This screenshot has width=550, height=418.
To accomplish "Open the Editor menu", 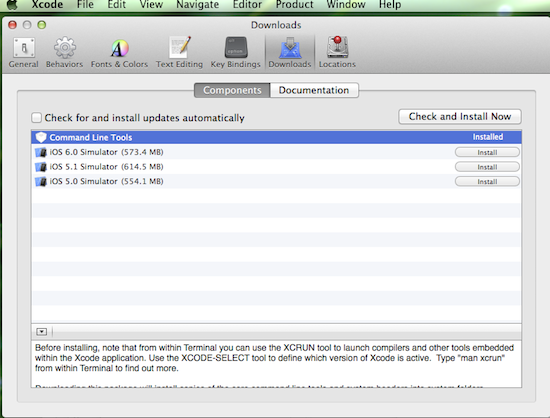I will coord(247,5).
